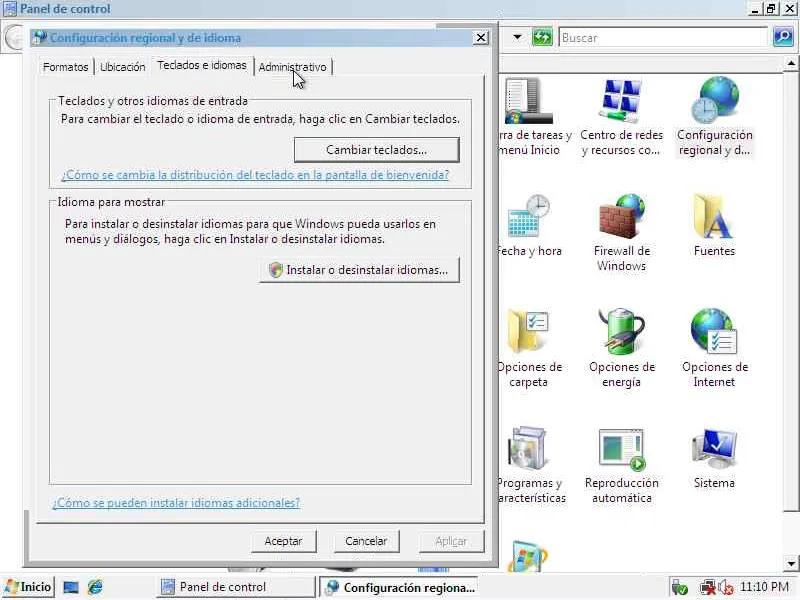Click the Cancelar button
The width and height of the screenshot is (800, 600).
tap(366, 541)
